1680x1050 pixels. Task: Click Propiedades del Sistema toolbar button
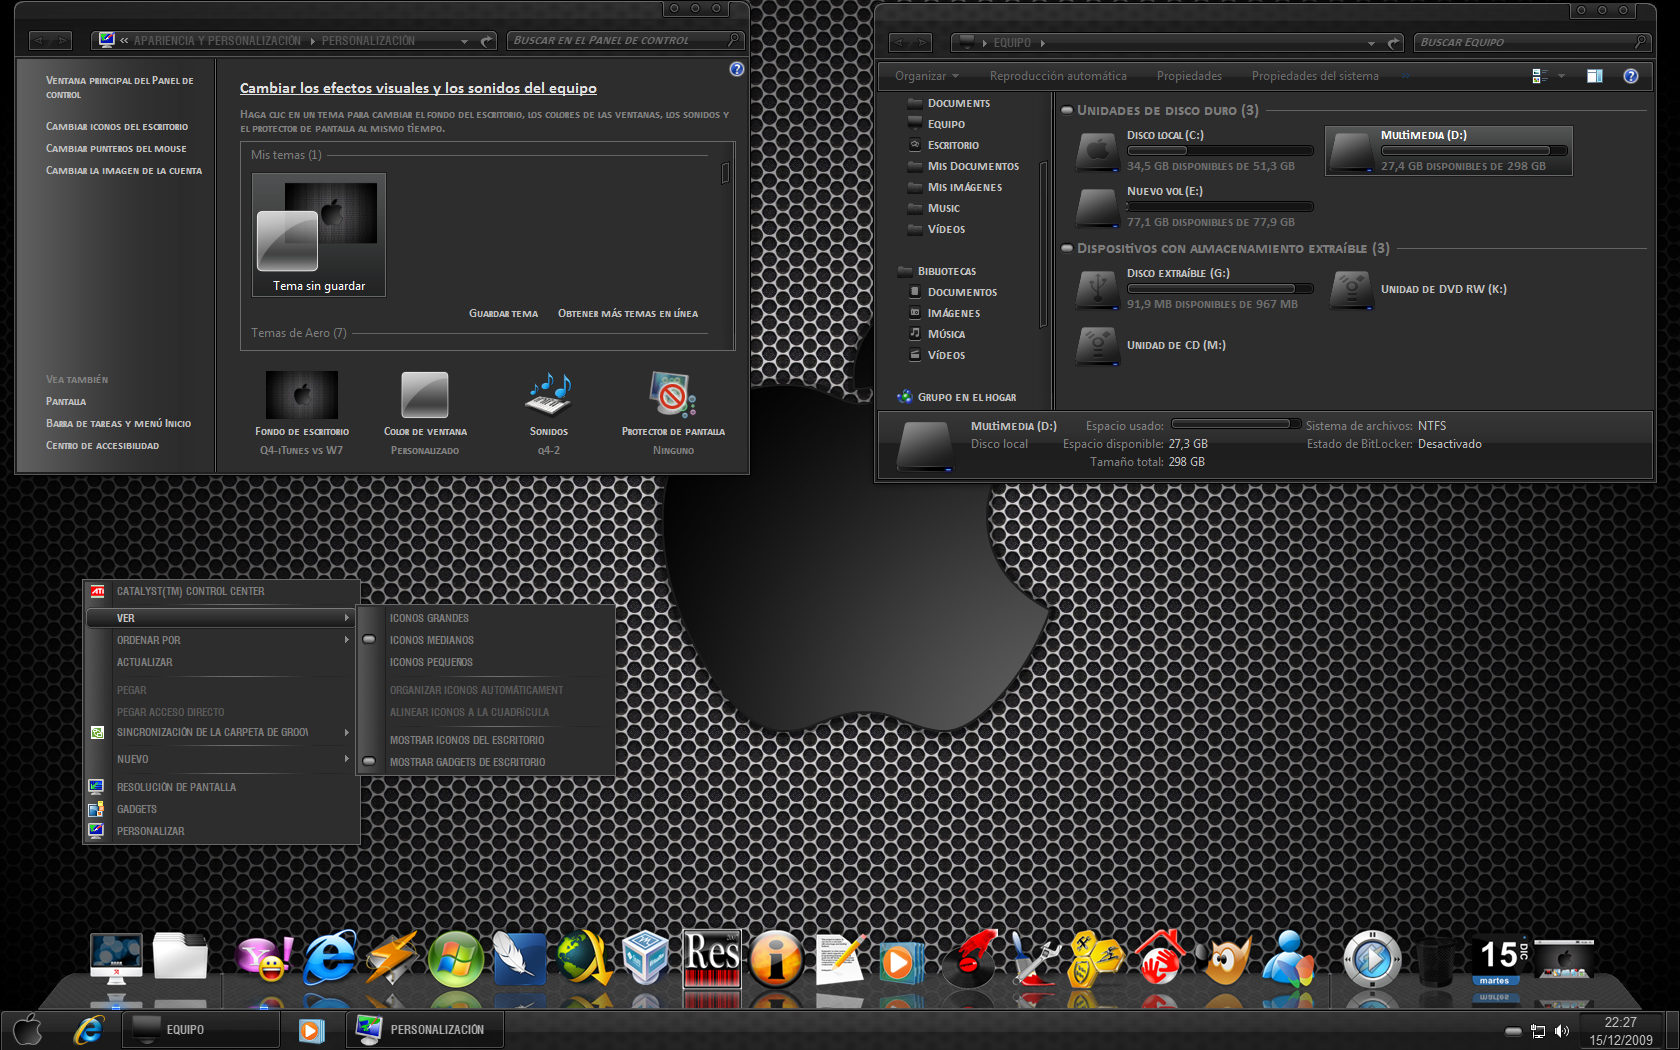click(1315, 76)
